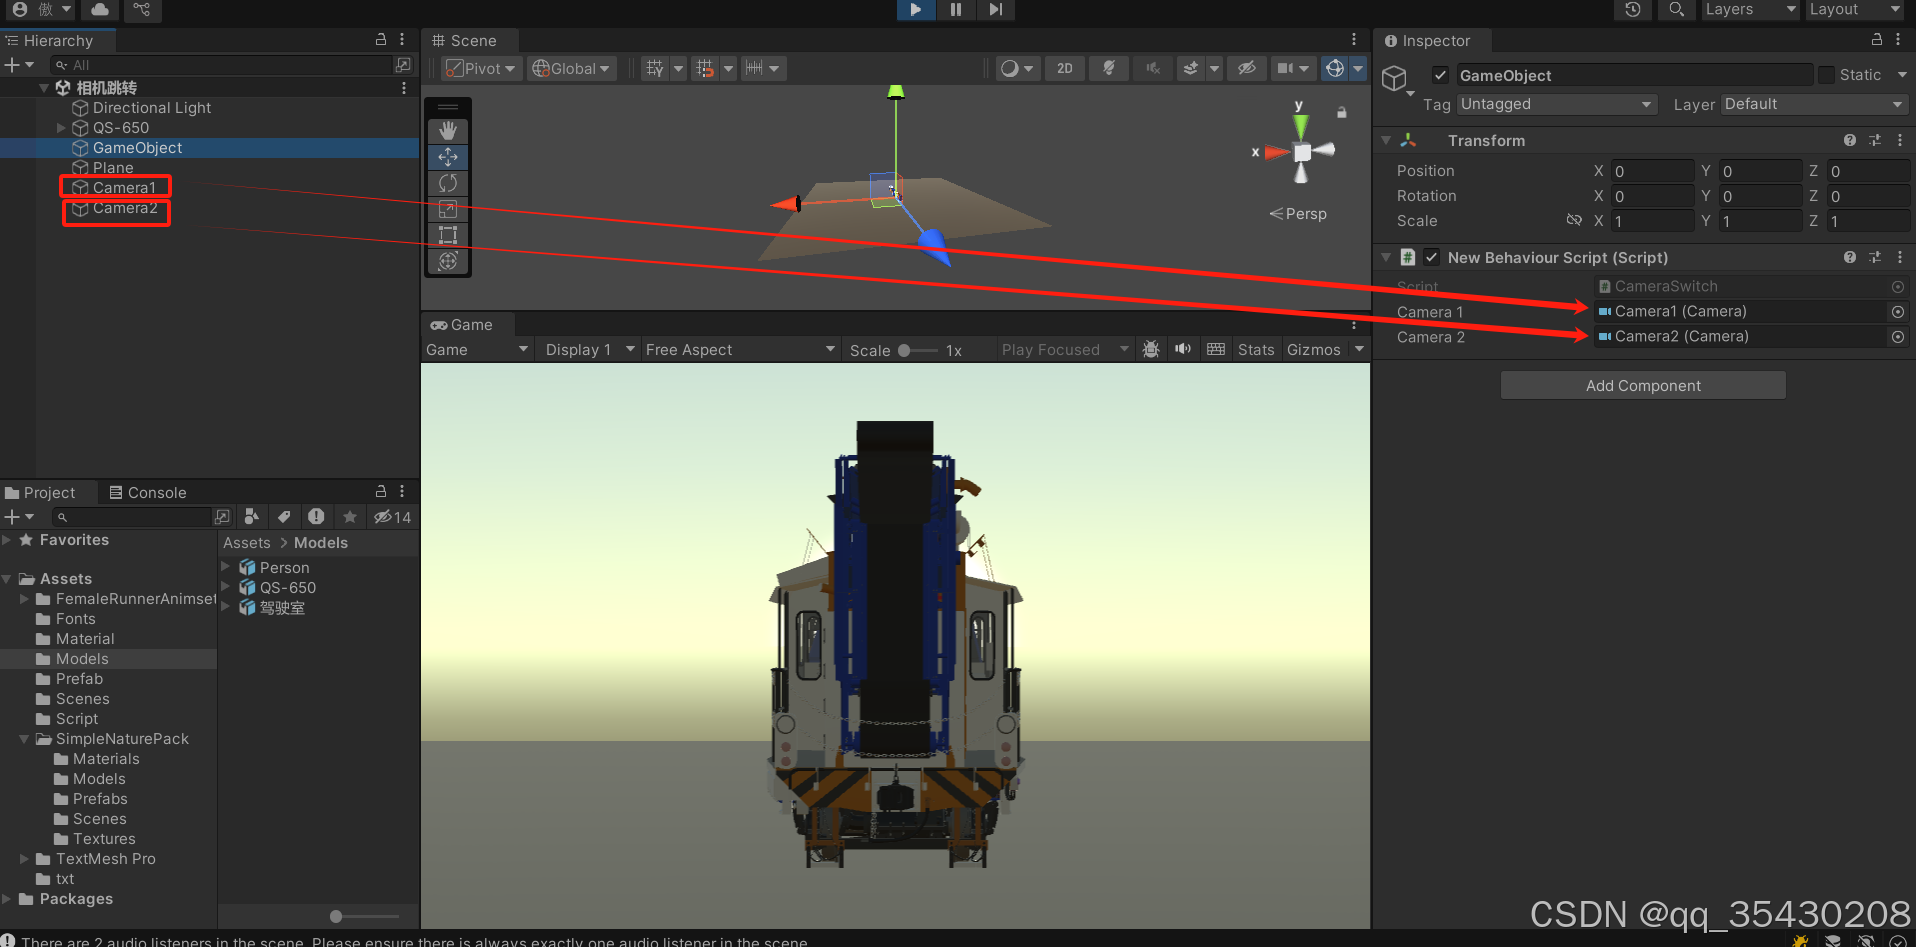The image size is (1916, 947).
Task: Enable 2D view mode in Scene view
Action: (x=1064, y=68)
